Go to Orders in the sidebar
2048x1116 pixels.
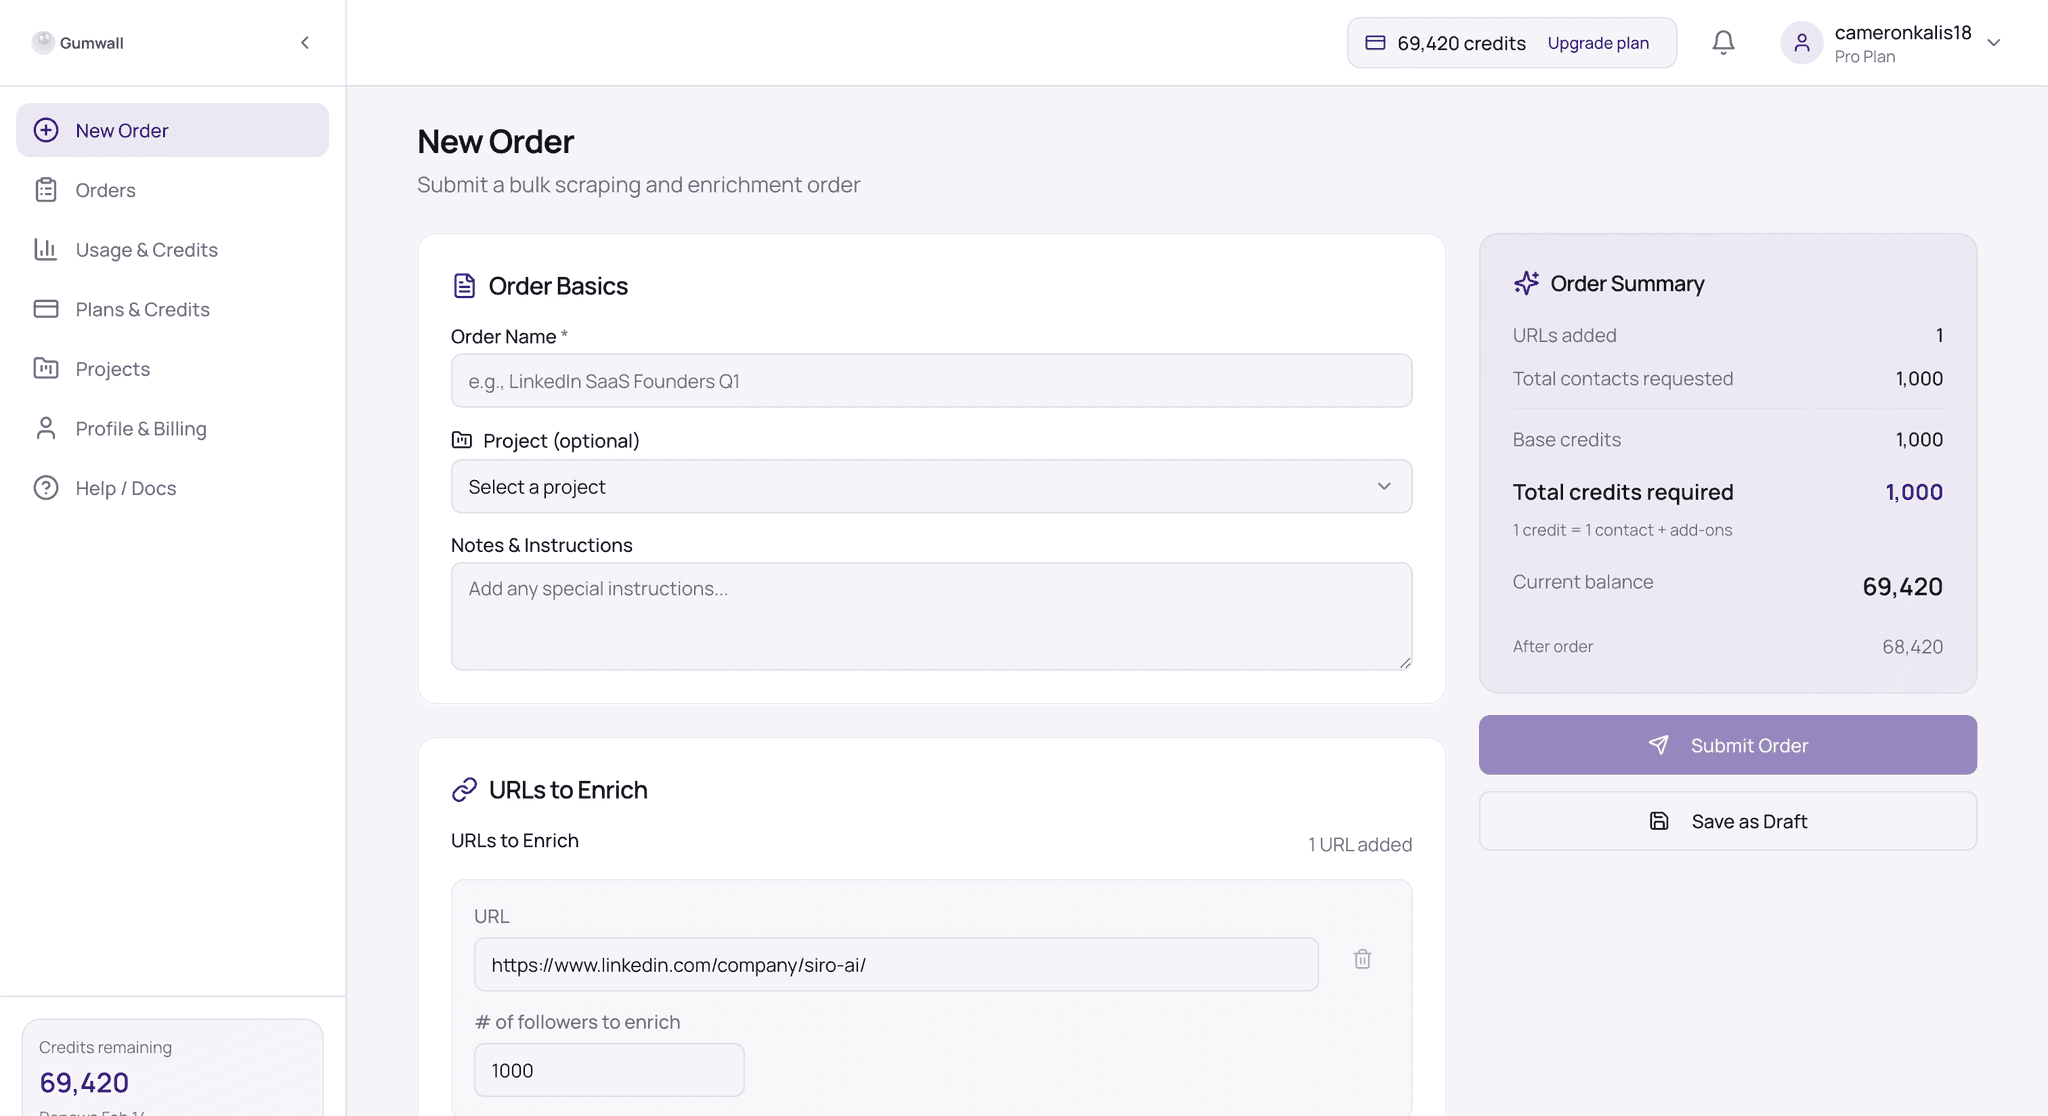[105, 190]
